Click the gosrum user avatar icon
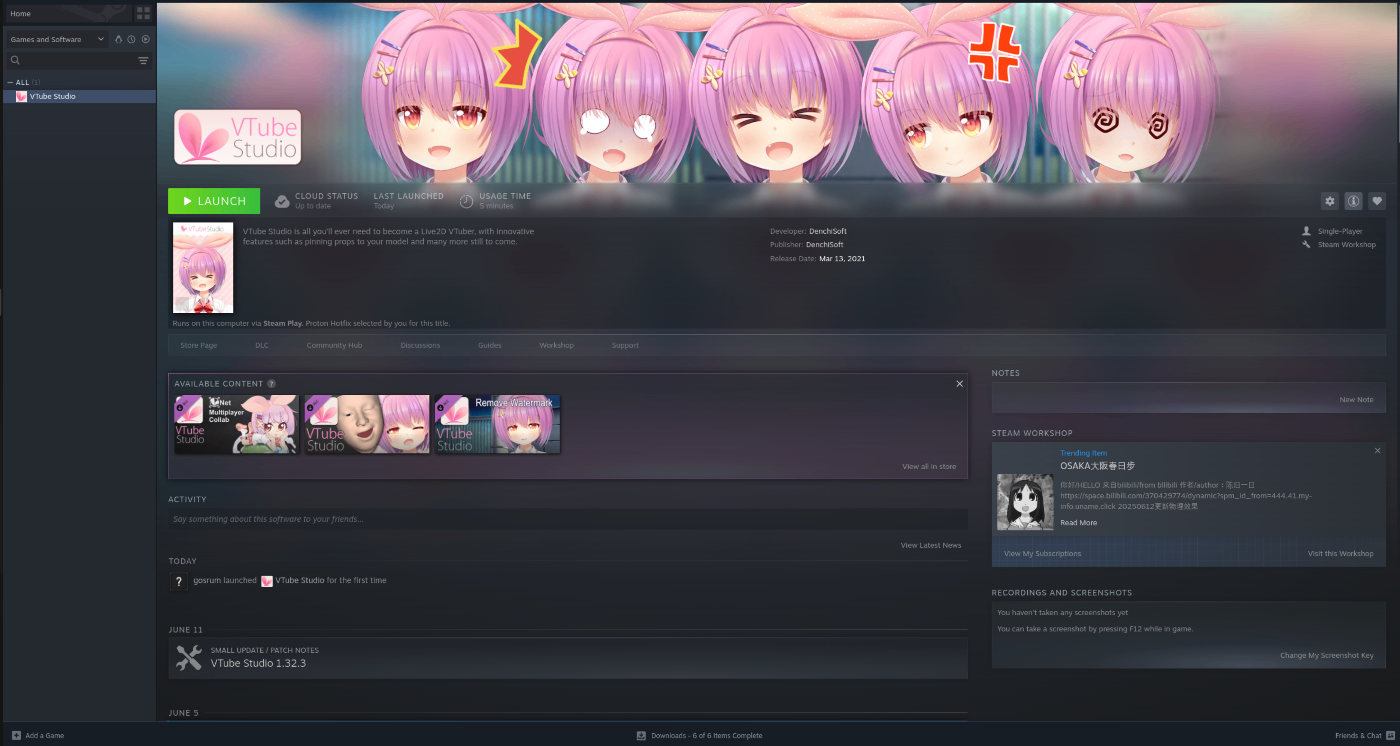 tap(179, 581)
